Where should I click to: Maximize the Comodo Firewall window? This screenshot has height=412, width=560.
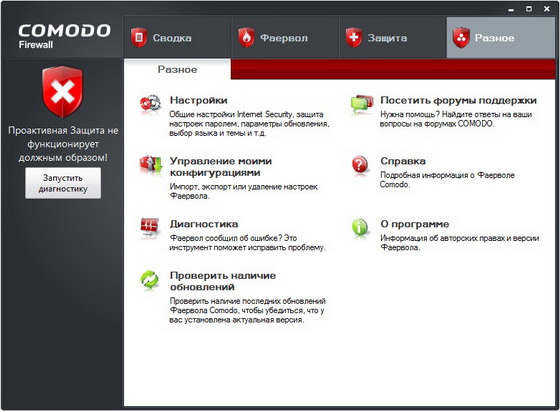pyautogui.click(x=529, y=9)
